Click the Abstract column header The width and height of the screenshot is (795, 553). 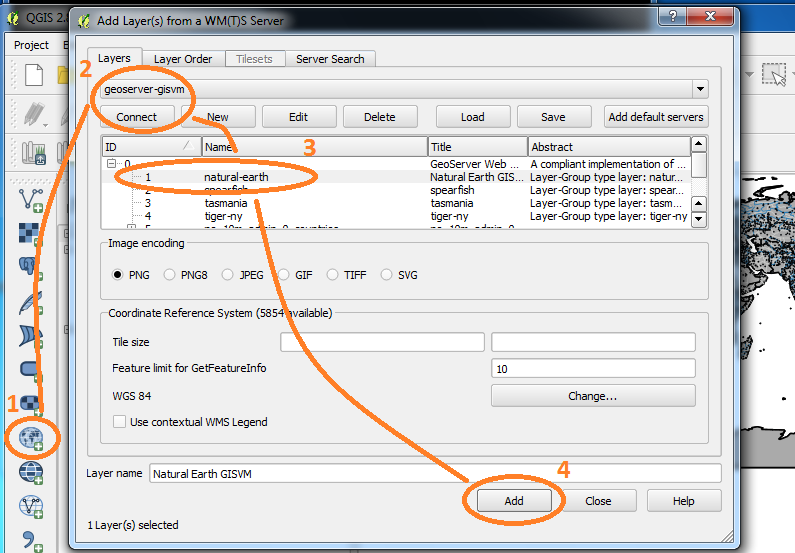[x=609, y=147]
